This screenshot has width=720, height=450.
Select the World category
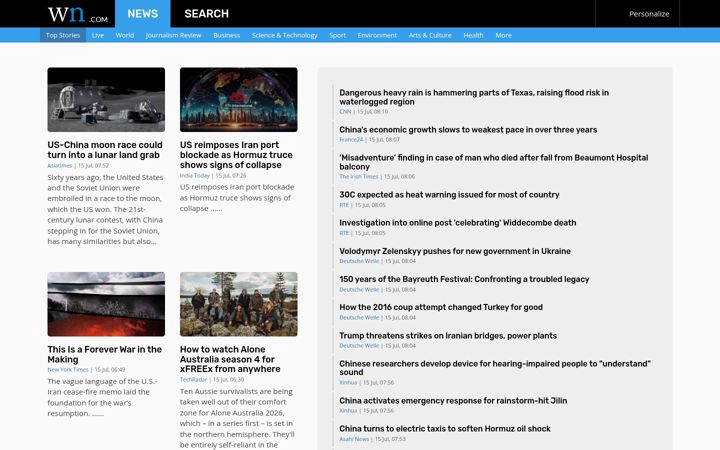coord(124,35)
